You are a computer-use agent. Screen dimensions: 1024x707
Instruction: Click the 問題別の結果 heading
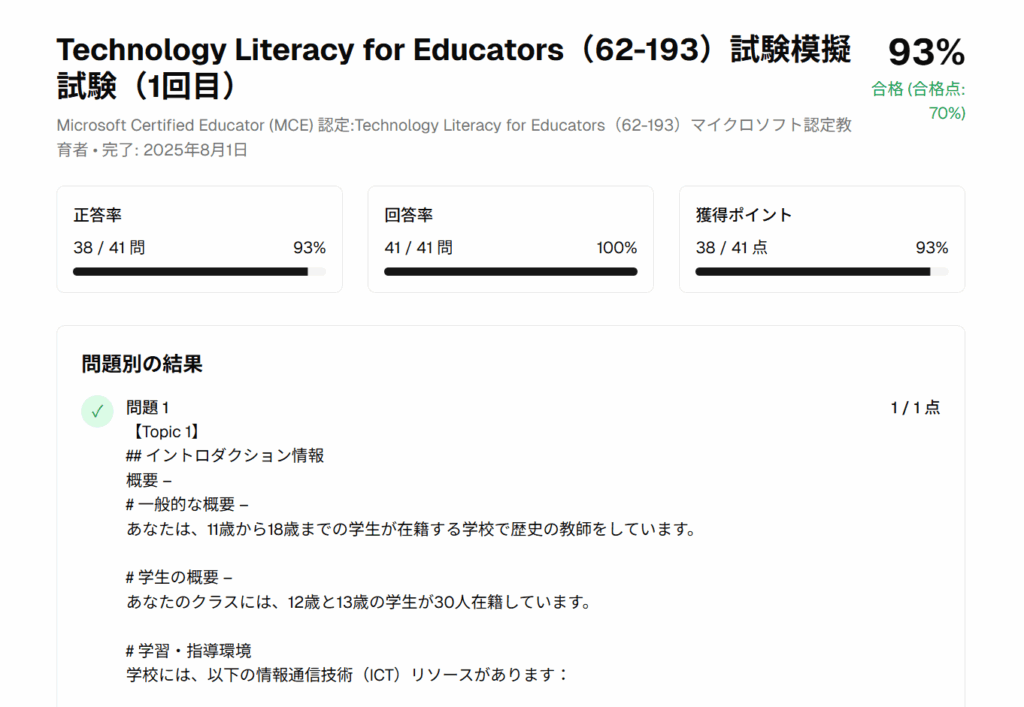[142, 364]
